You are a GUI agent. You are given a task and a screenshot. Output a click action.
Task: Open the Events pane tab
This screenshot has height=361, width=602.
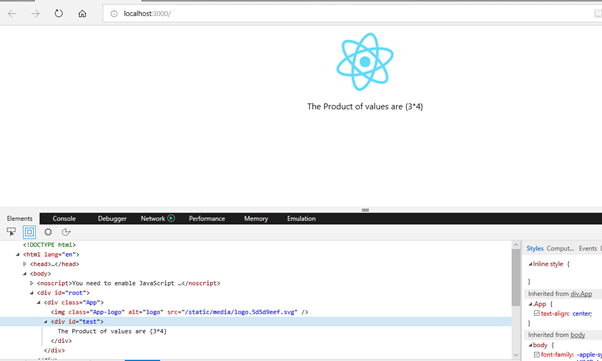coord(588,248)
